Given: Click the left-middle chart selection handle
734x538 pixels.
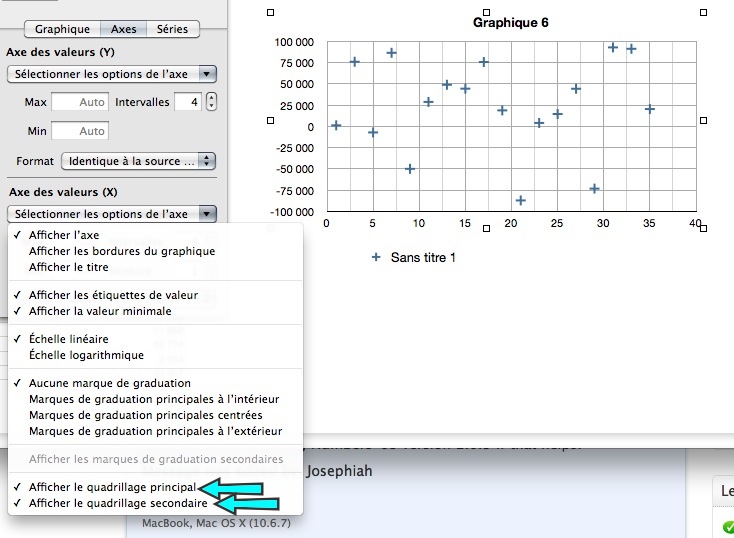Looking at the screenshot, I should click(271, 120).
